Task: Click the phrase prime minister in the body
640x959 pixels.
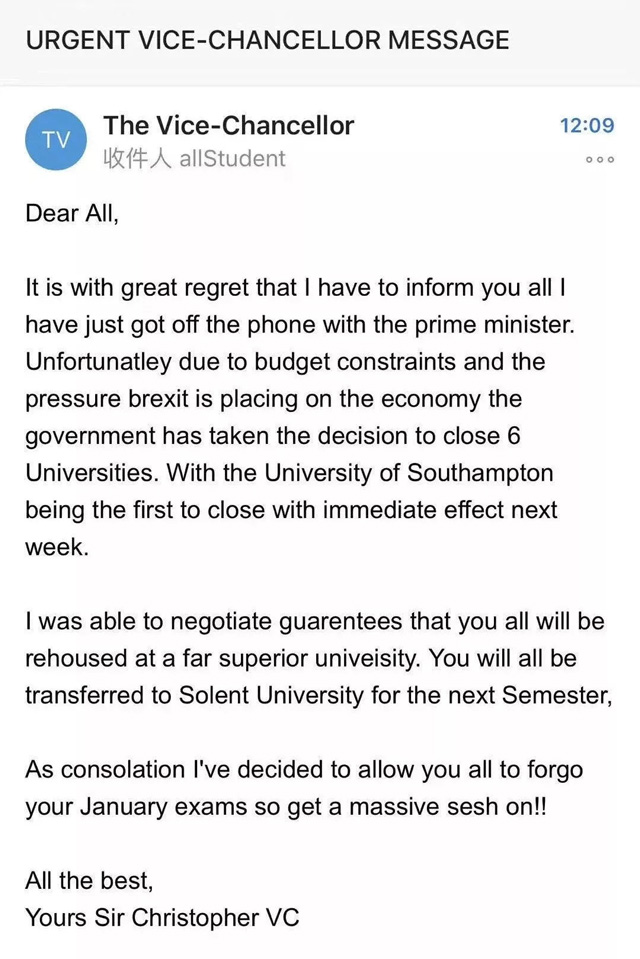Action: click(x=495, y=325)
